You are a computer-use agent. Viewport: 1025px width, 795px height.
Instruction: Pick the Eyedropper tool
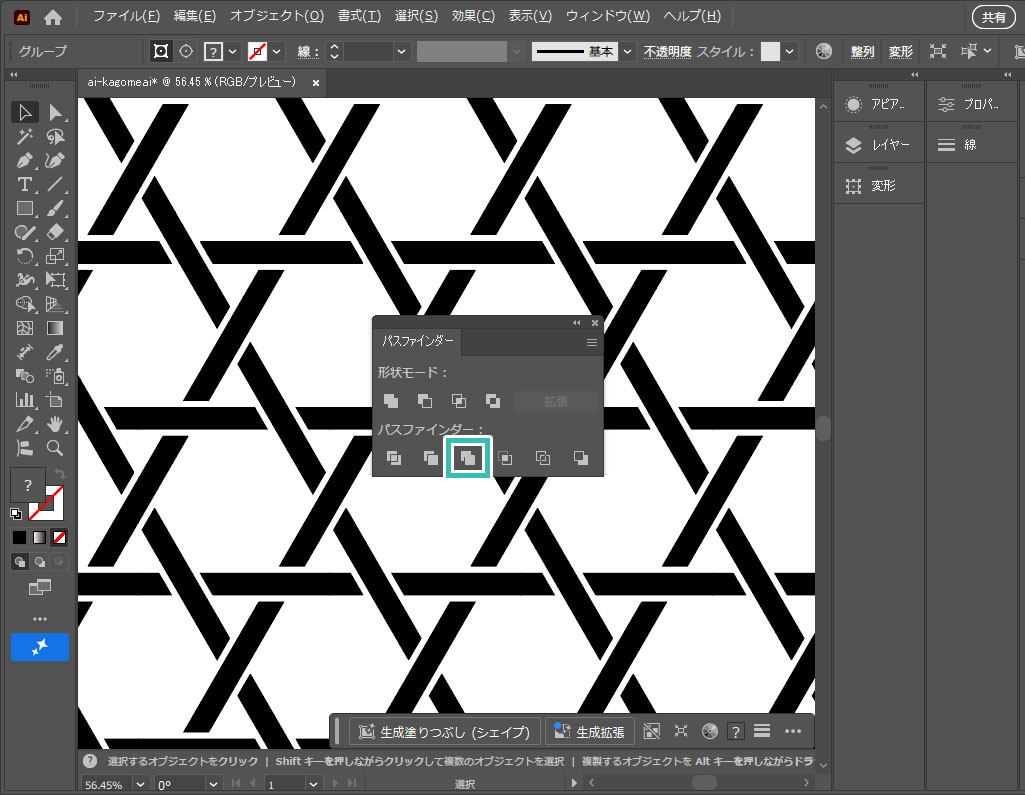(56, 352)
